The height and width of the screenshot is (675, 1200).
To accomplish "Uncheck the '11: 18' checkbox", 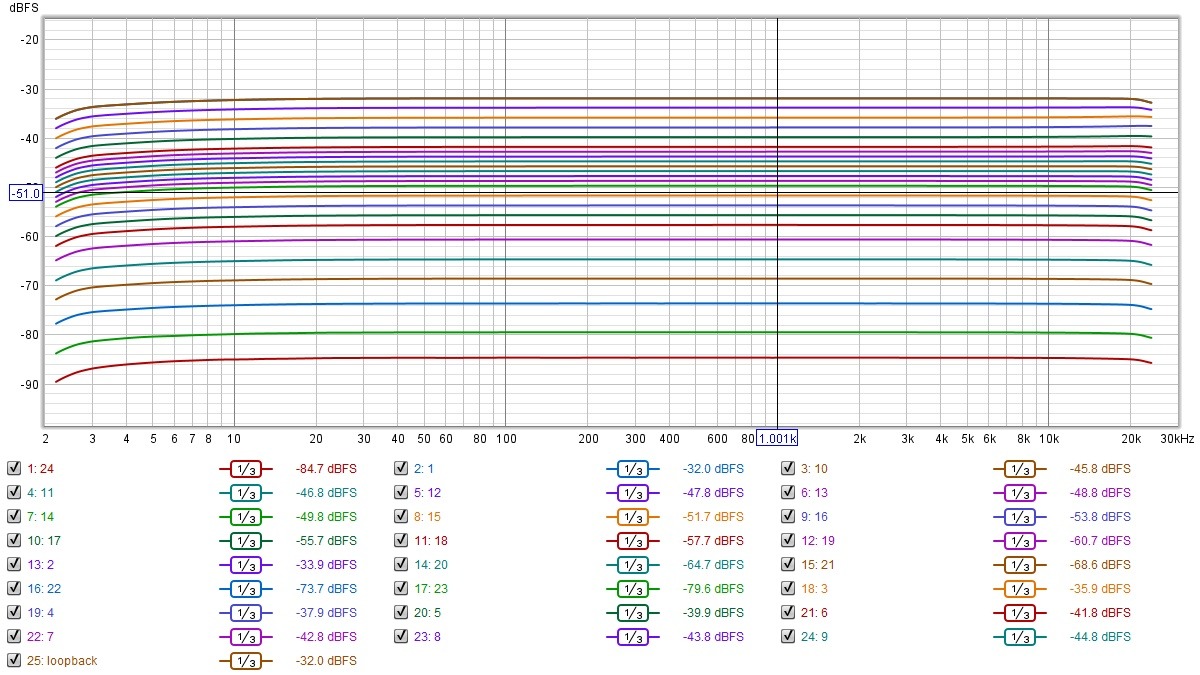I will tap(401, 540).
